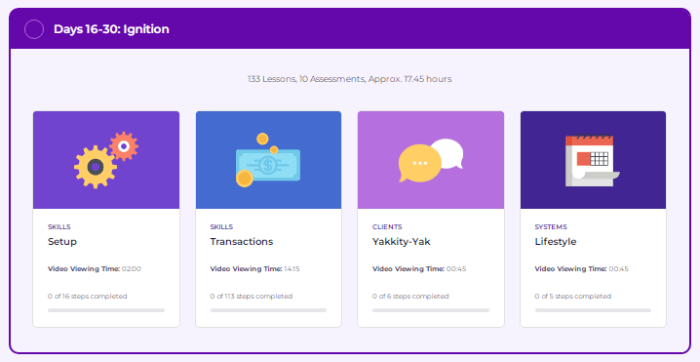Click the SYSTEMS label above Lifestyle
Screen dimensions: 700x362
coord(551,227)
